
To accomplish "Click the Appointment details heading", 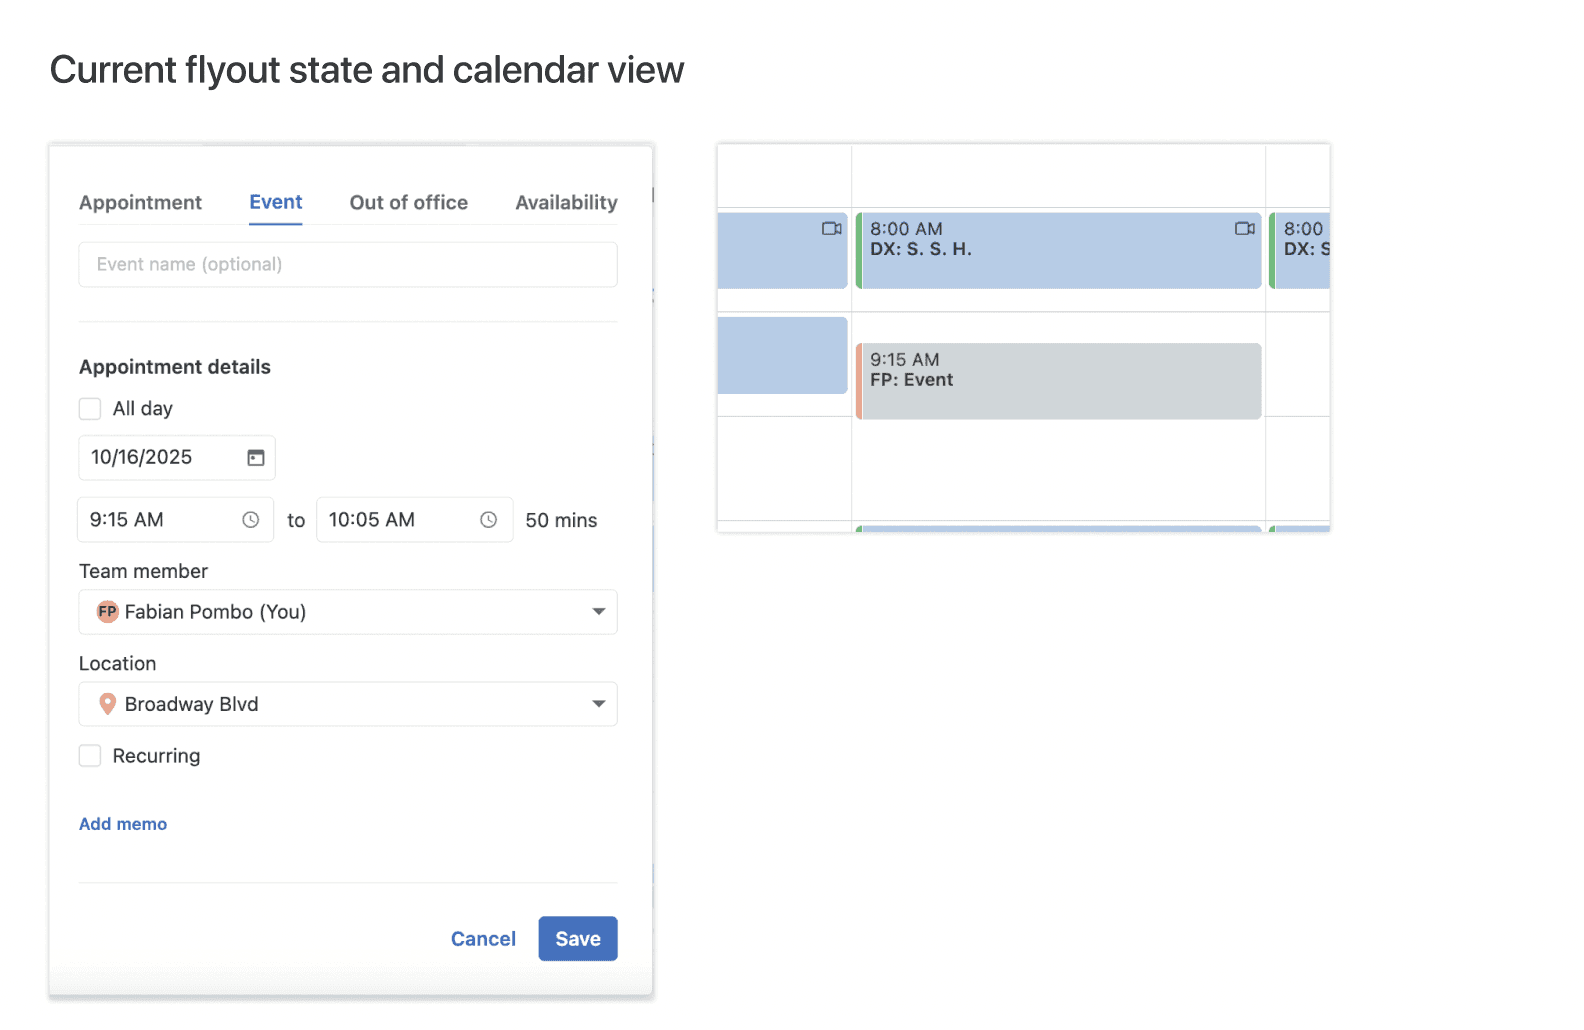I will tap(175, 367).
